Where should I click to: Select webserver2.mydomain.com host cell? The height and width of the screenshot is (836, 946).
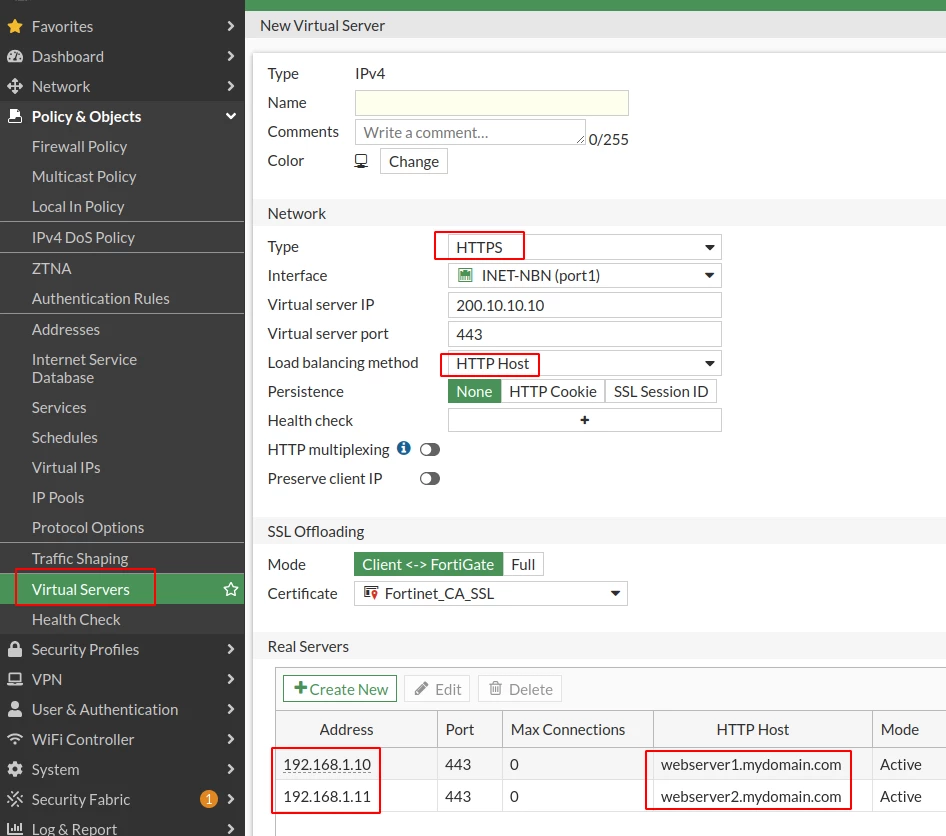coord(751,797)
